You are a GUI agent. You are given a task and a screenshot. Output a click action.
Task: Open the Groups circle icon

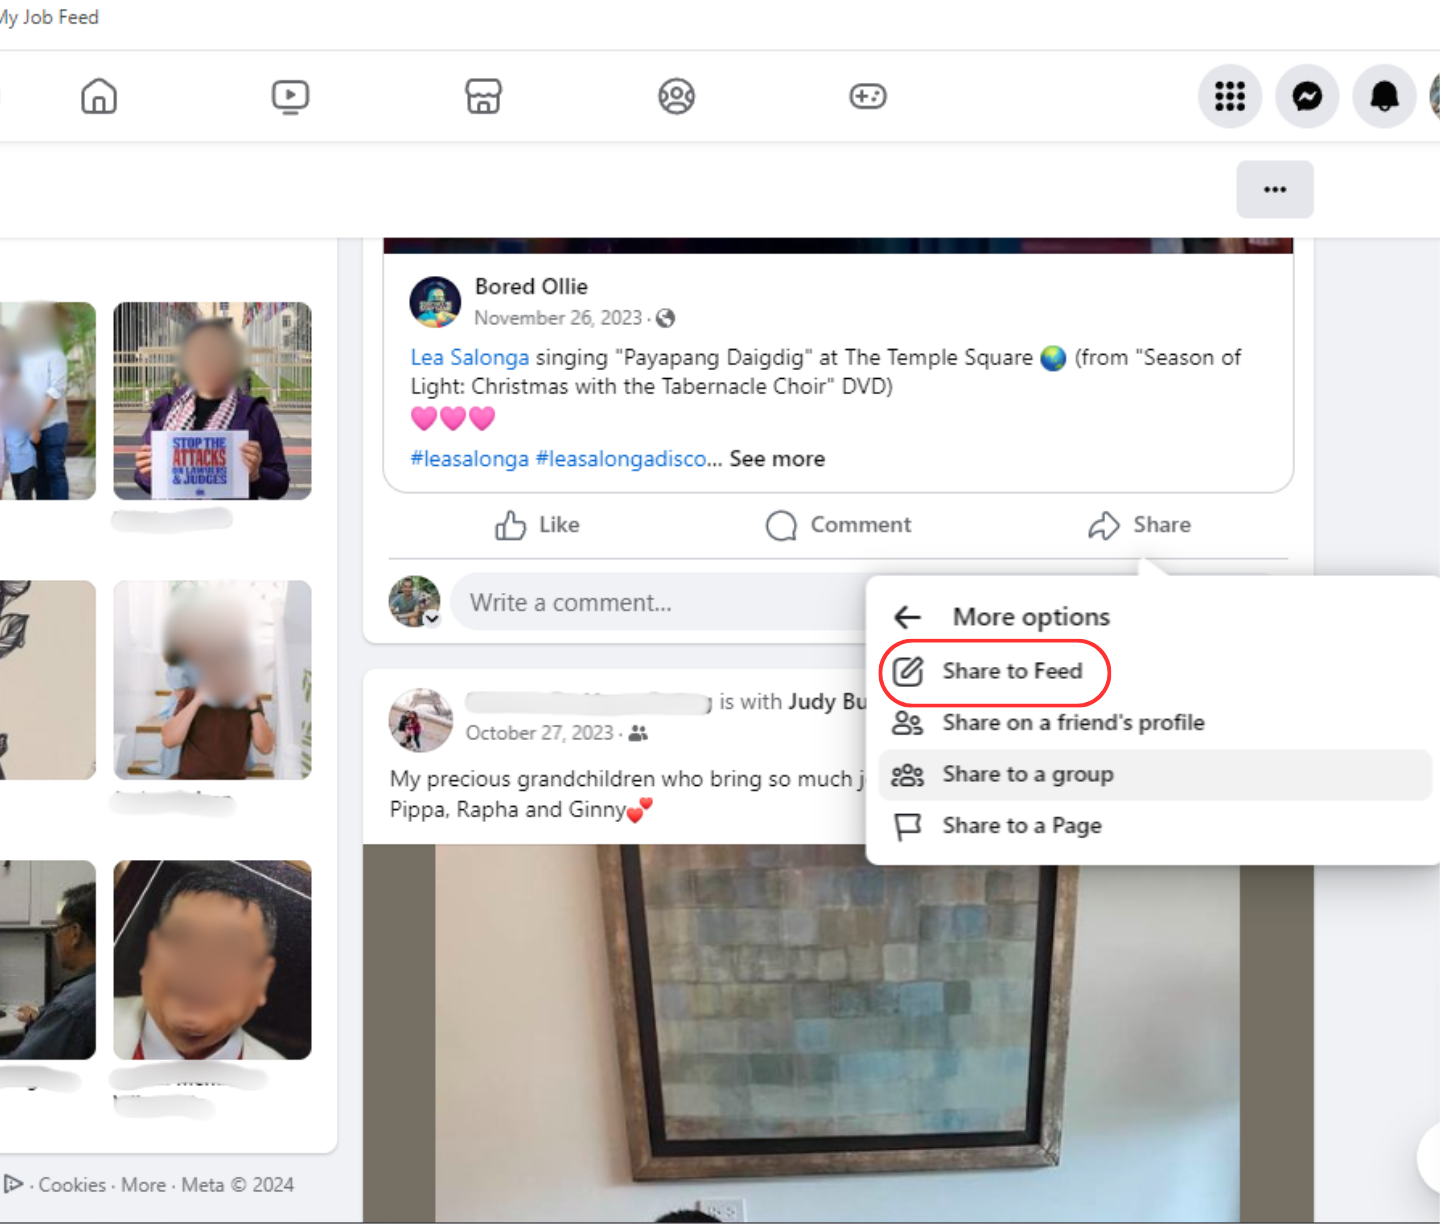click(676, 96)
